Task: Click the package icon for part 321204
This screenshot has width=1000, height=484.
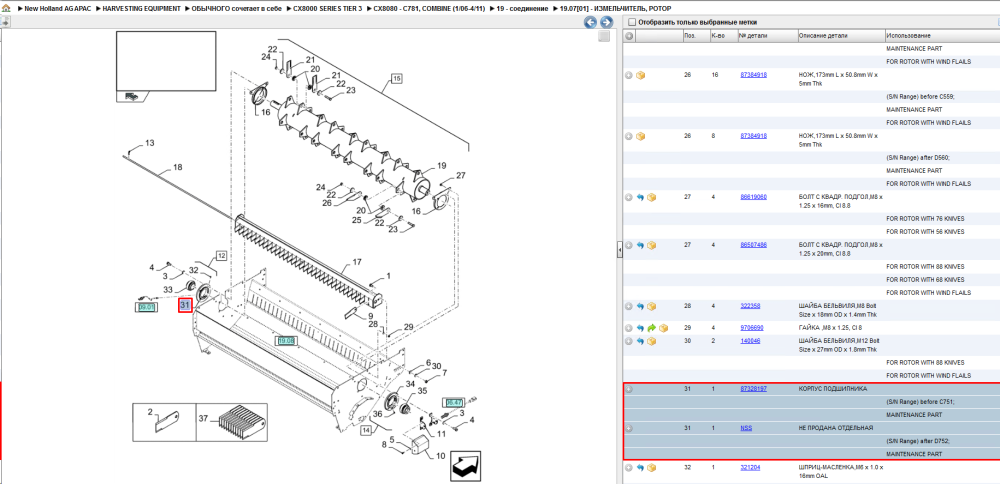Action: tap(652, 468)
